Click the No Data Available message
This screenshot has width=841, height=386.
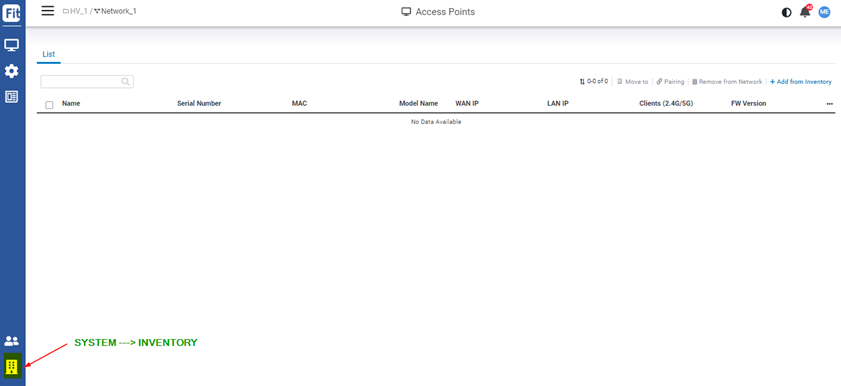[436, 122]
